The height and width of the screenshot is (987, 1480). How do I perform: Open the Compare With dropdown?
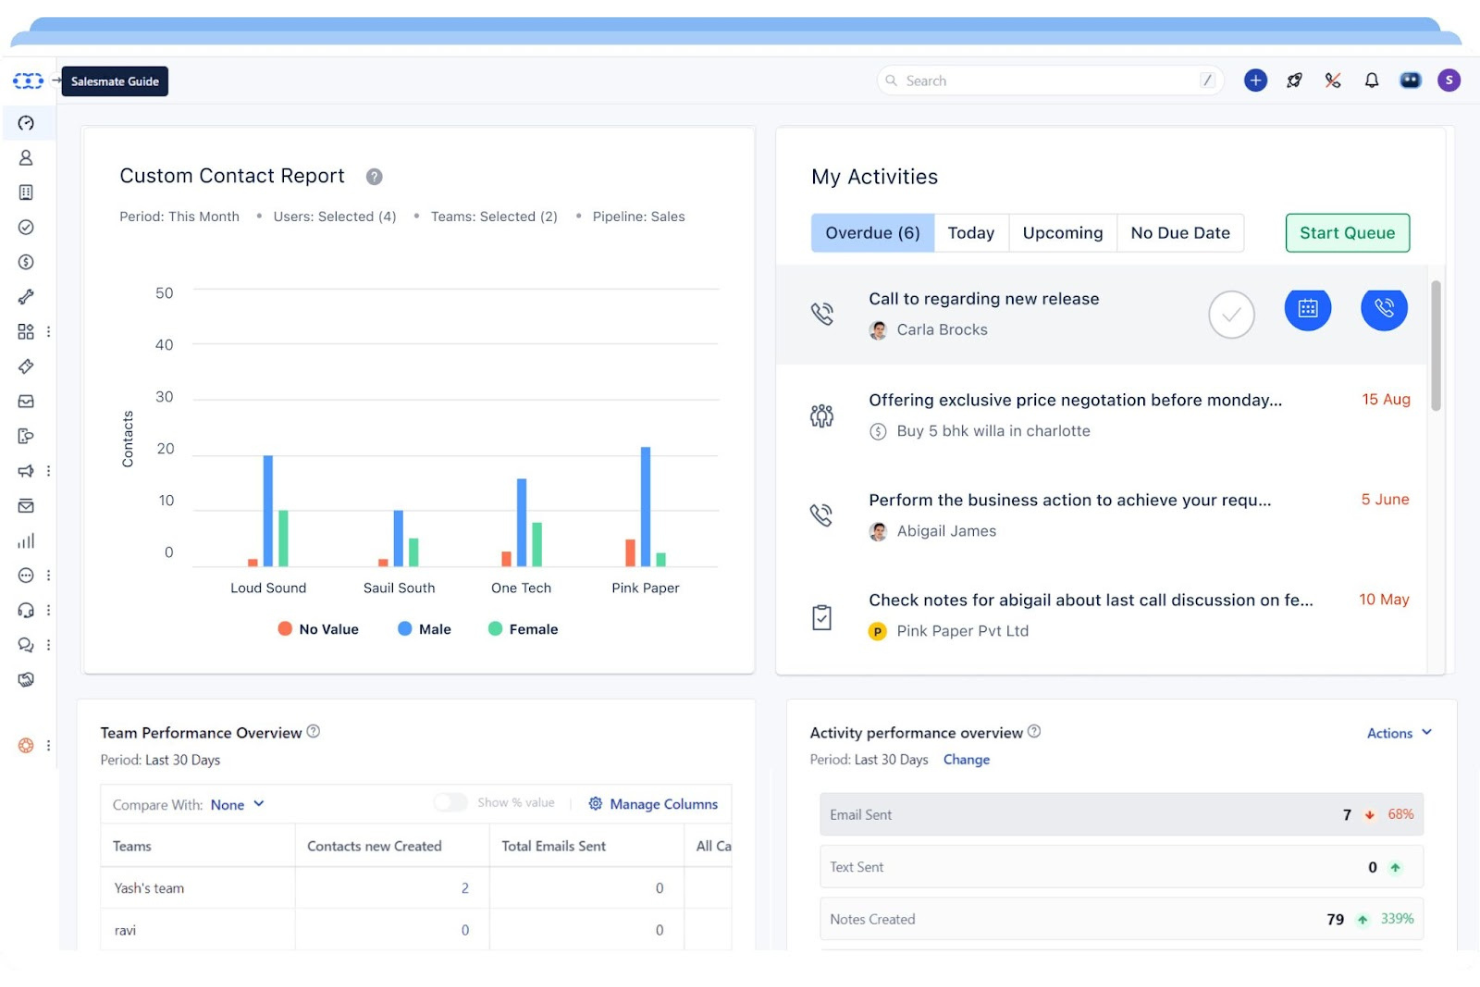tap(237, 804)
